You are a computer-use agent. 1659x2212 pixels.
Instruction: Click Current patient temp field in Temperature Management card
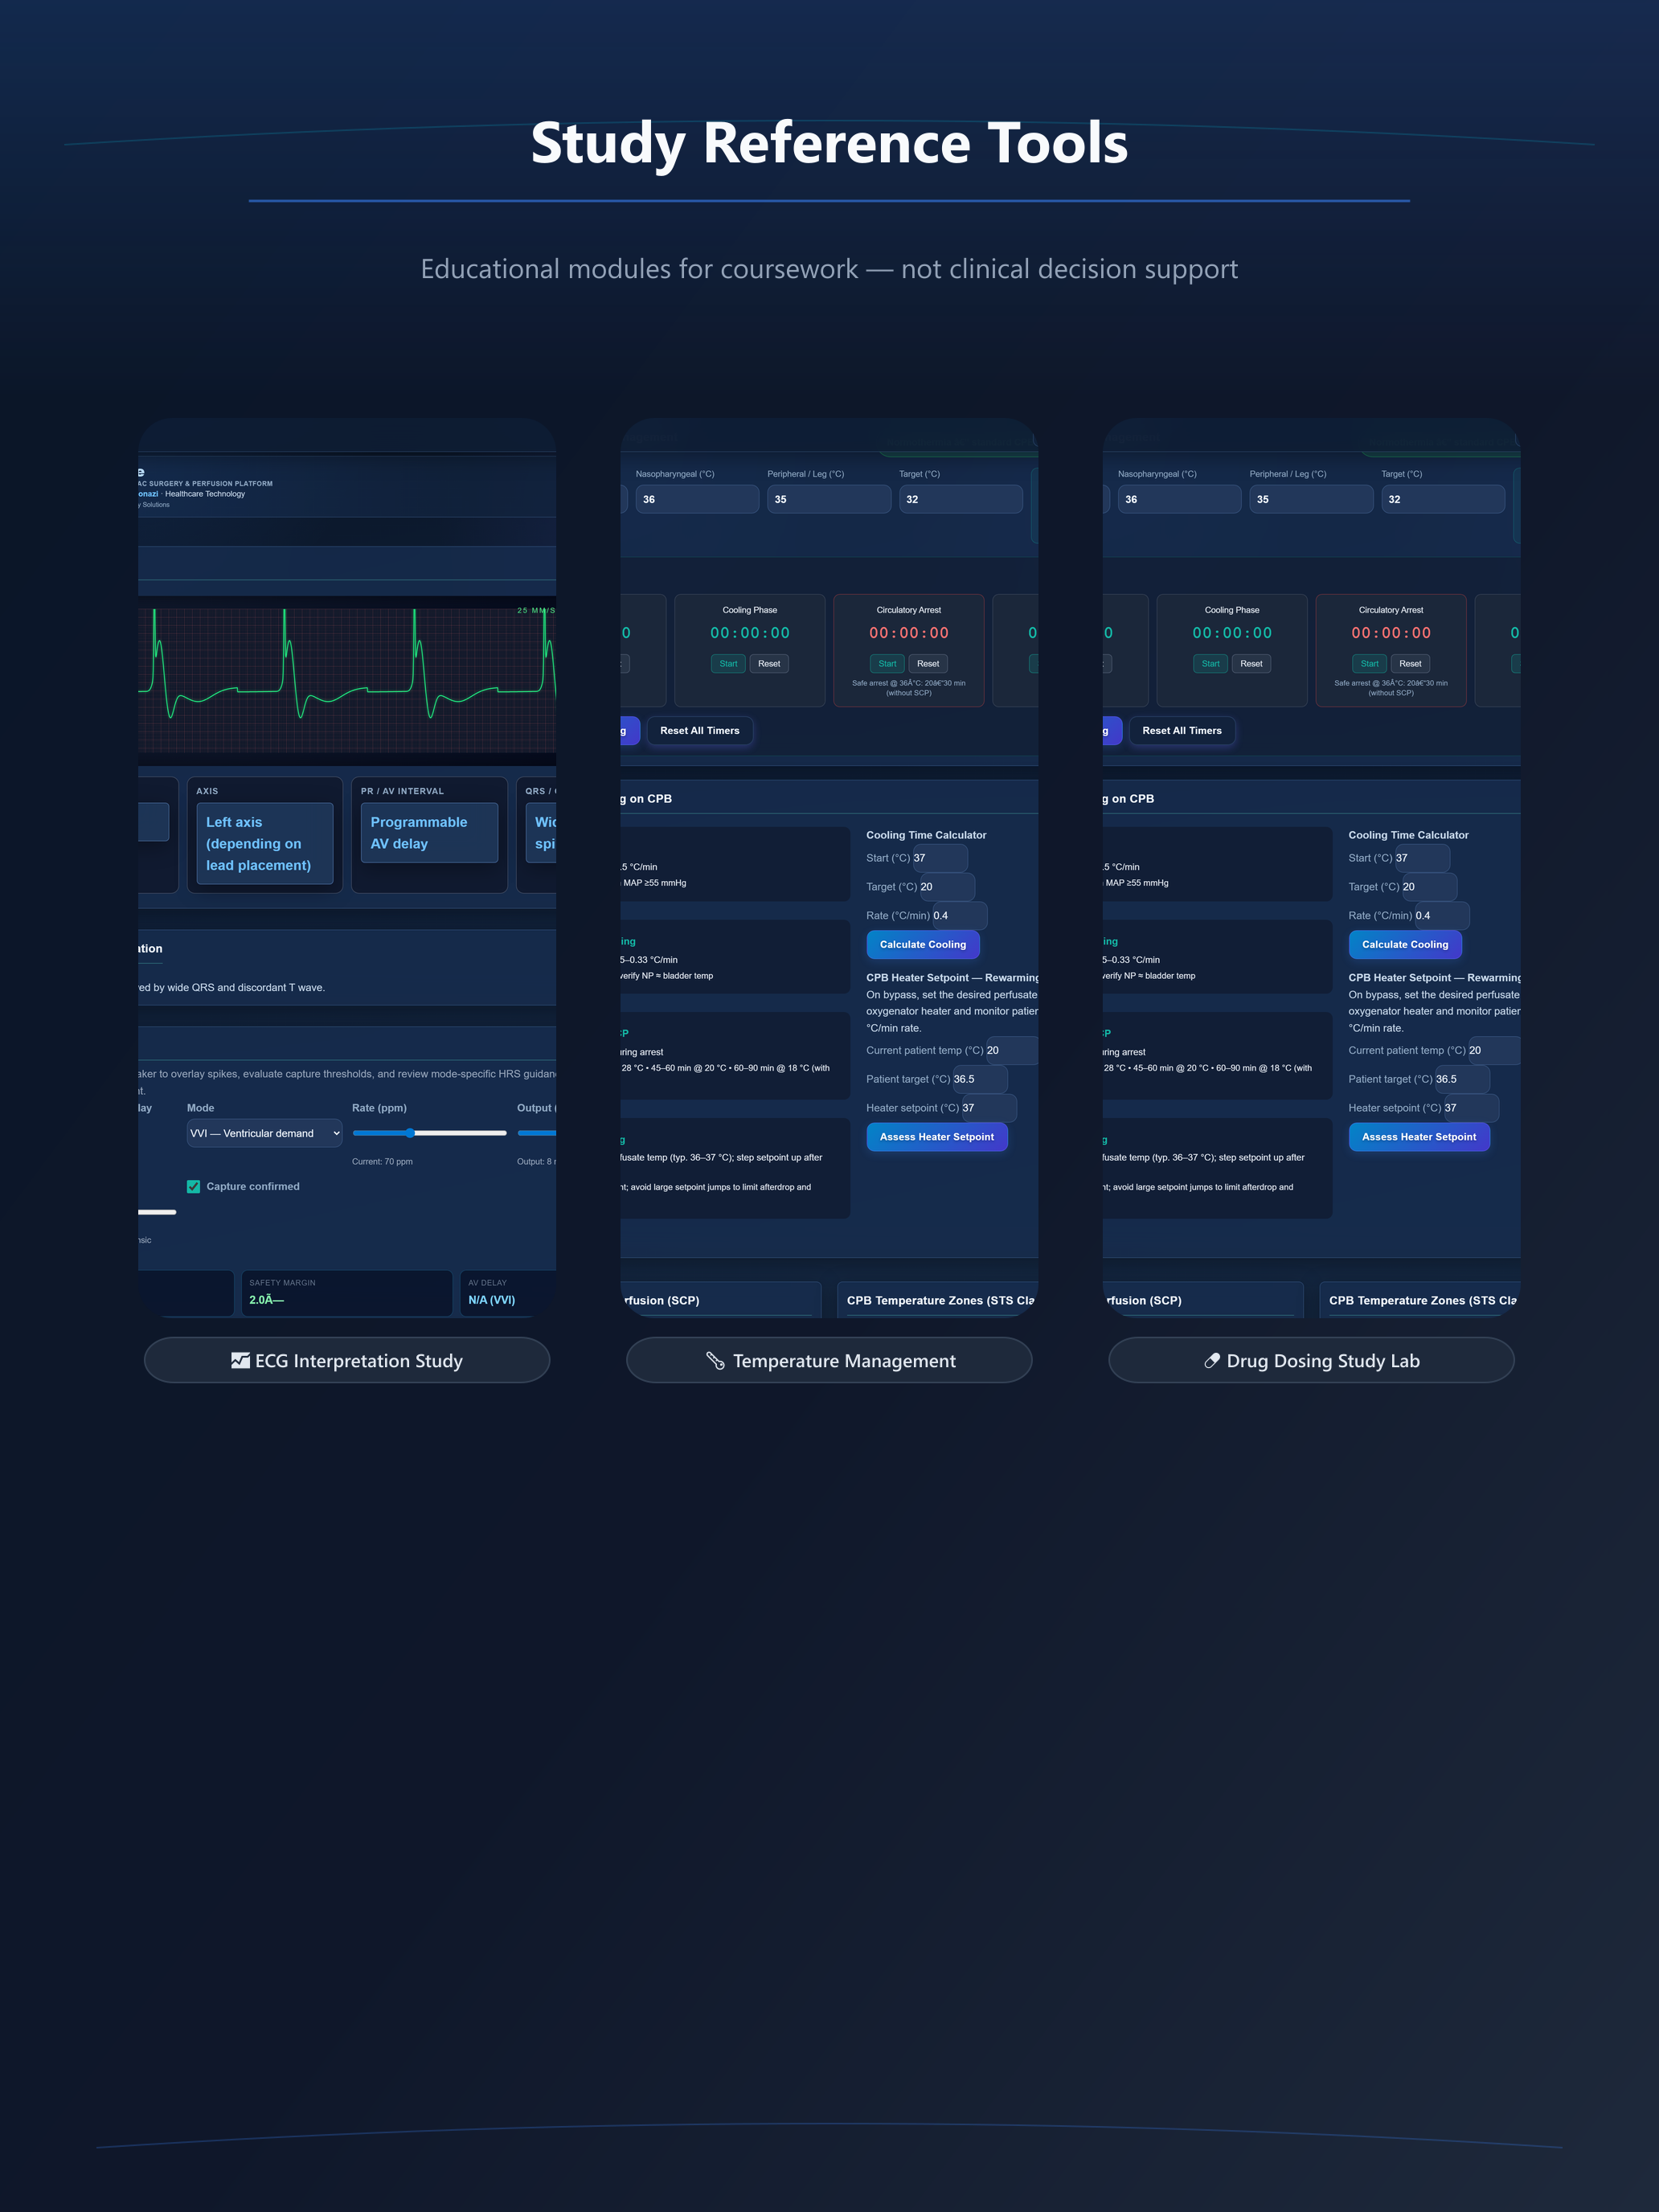pos(1011,1050)
